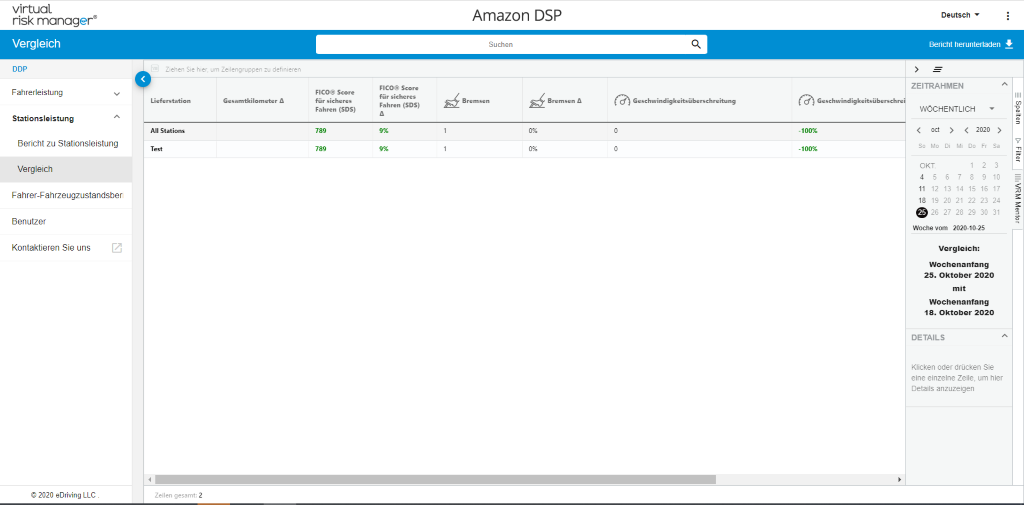This screenshot has height=505, width=1024.
Task: Collapse the Stationsleistung menu section
Action: click(x=65, y=118)
